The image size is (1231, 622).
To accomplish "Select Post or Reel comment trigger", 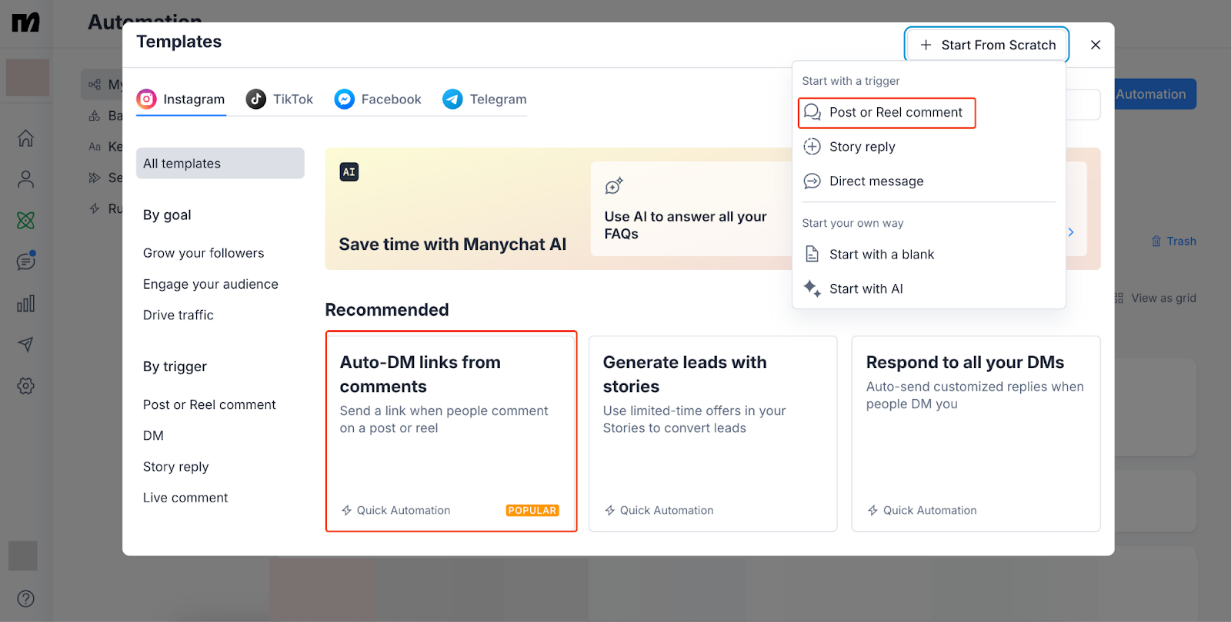I will coord(886,113).
